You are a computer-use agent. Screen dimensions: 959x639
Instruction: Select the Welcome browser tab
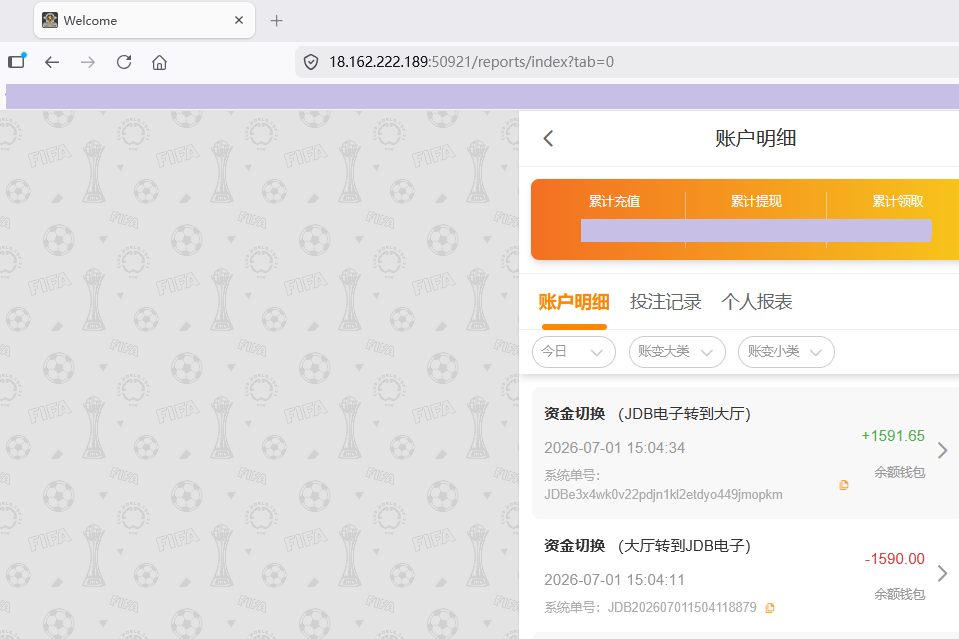click(144, 20)
